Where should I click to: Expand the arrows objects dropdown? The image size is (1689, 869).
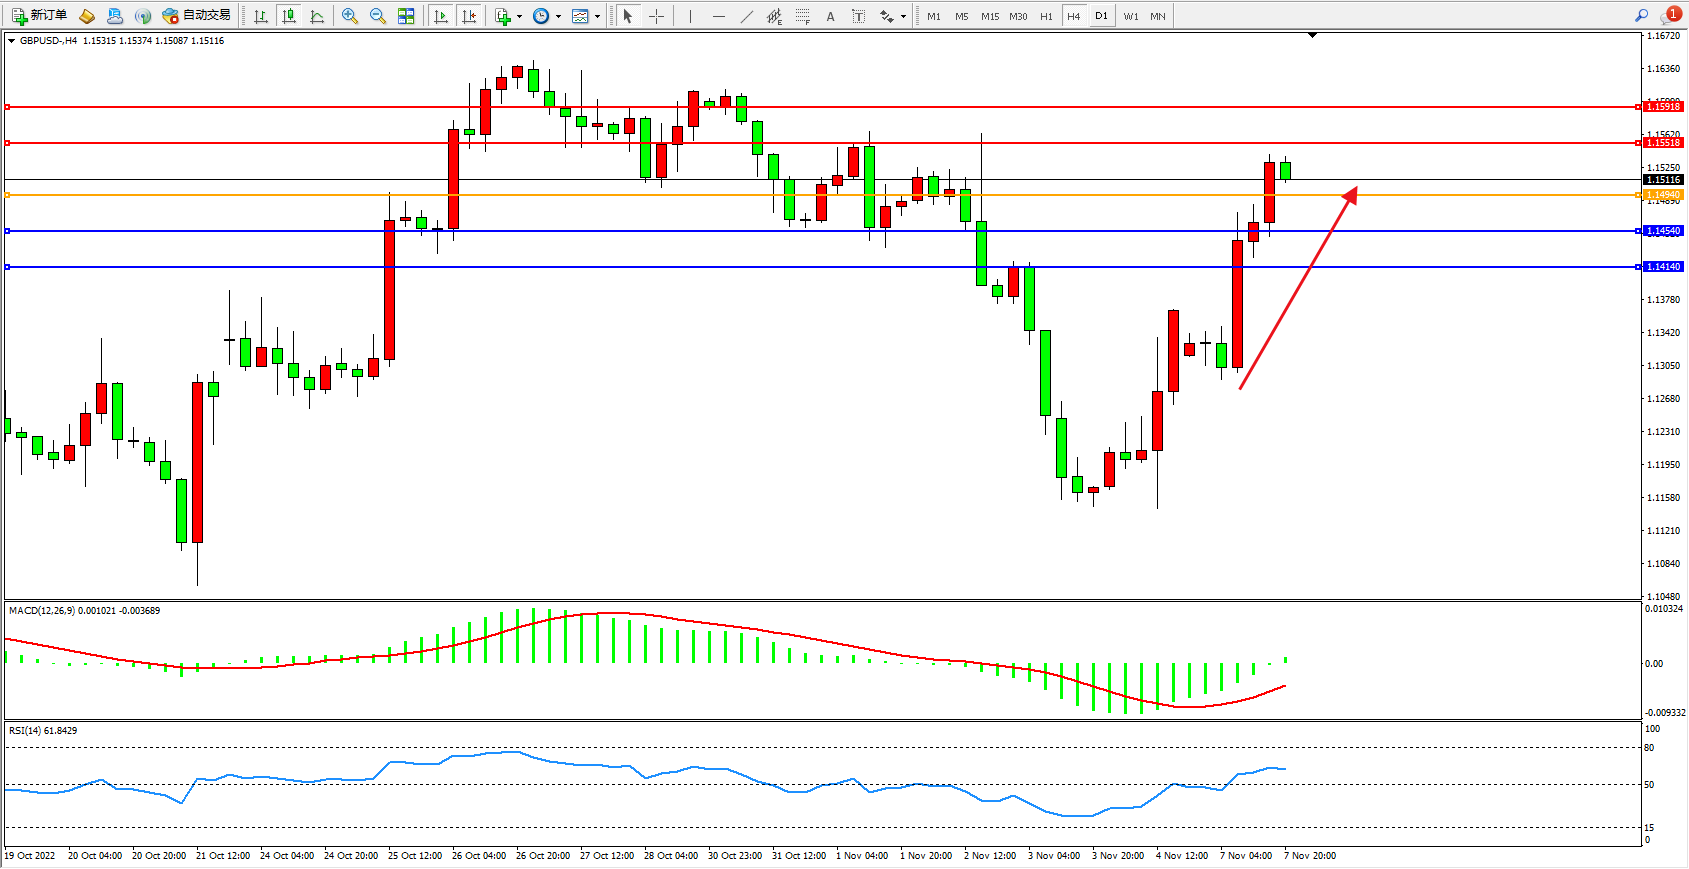[903, 16]
